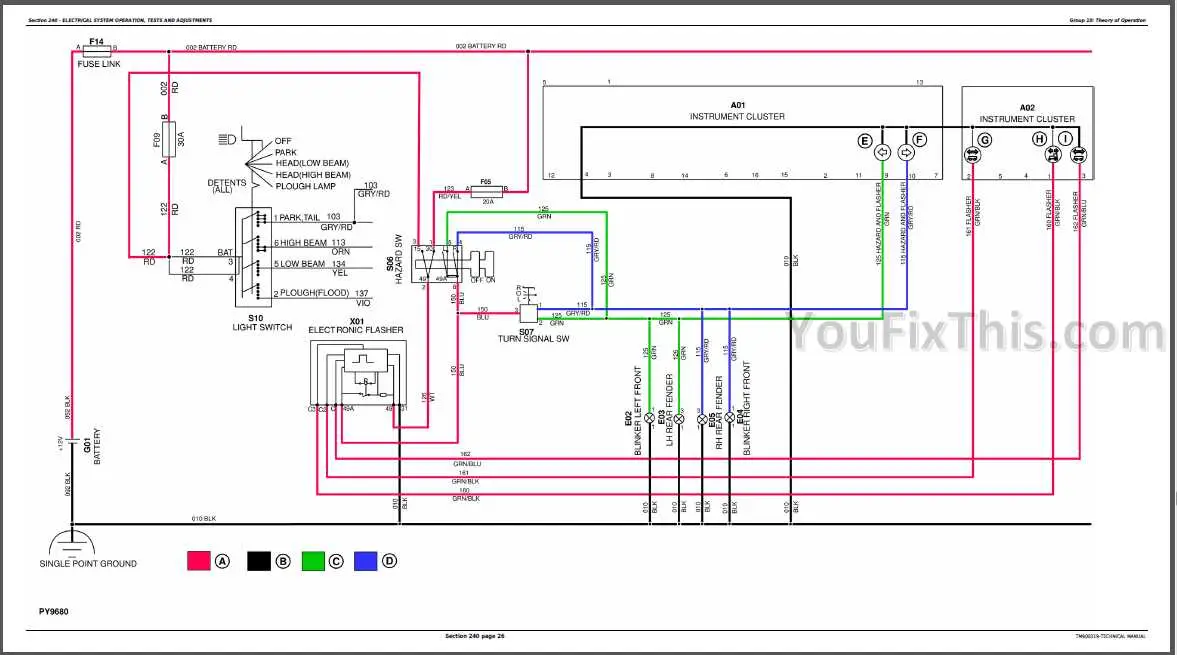1177x655 pixels.
Task: Click the 'FUSE LINK' label
Action: click(x=99, y=65)
